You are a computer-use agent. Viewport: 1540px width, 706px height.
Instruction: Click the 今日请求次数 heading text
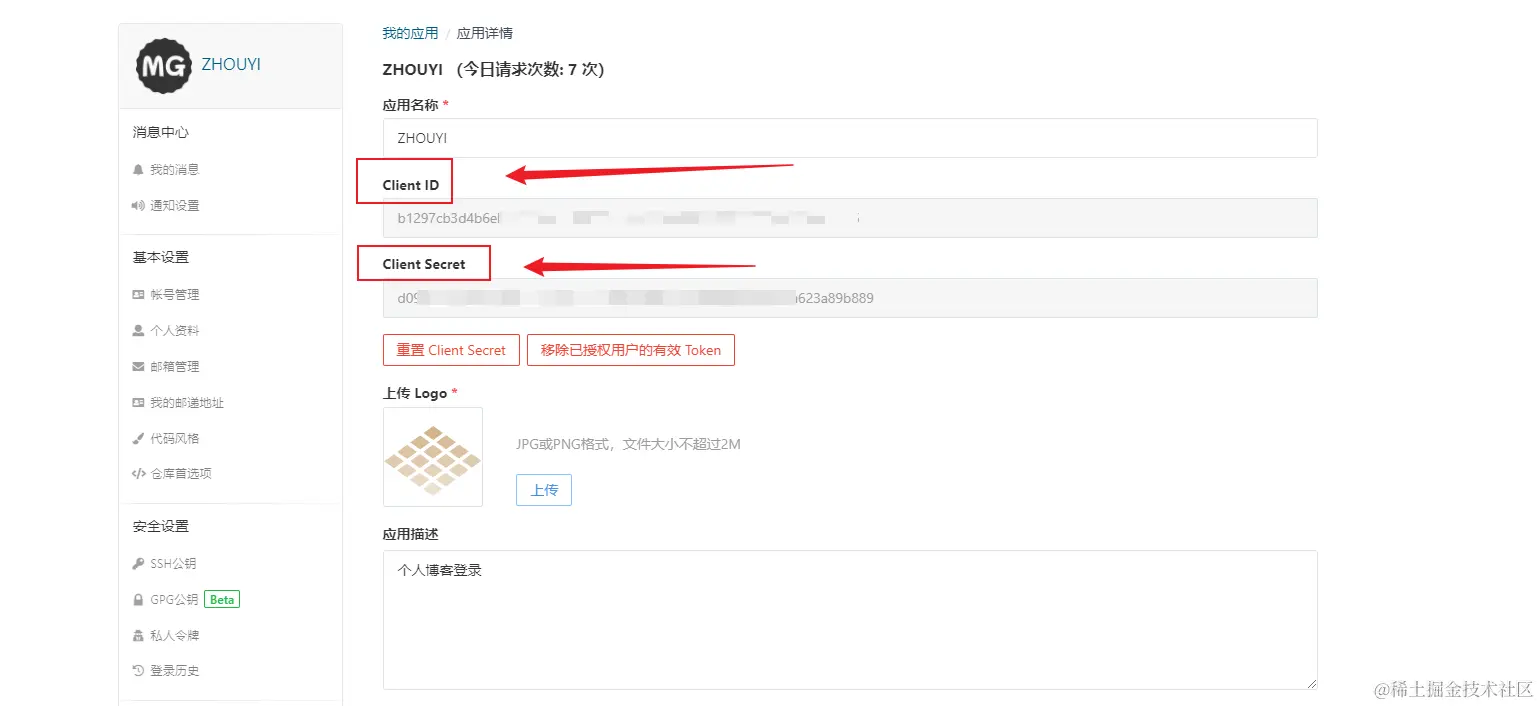(x=530, y=70)
